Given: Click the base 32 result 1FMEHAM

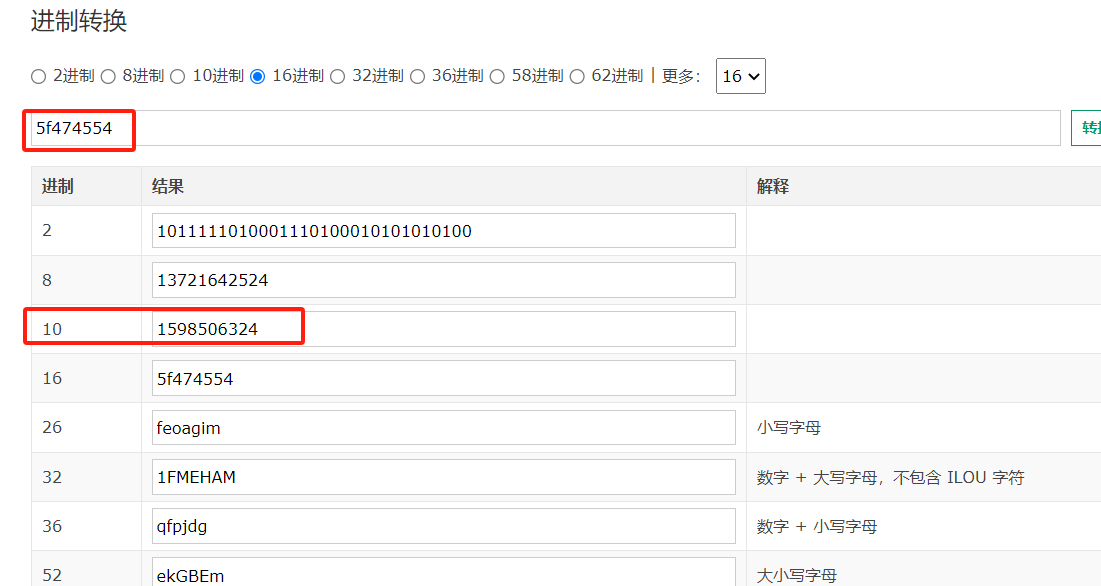Looking at the screenshot, I should tap(443, 477).
